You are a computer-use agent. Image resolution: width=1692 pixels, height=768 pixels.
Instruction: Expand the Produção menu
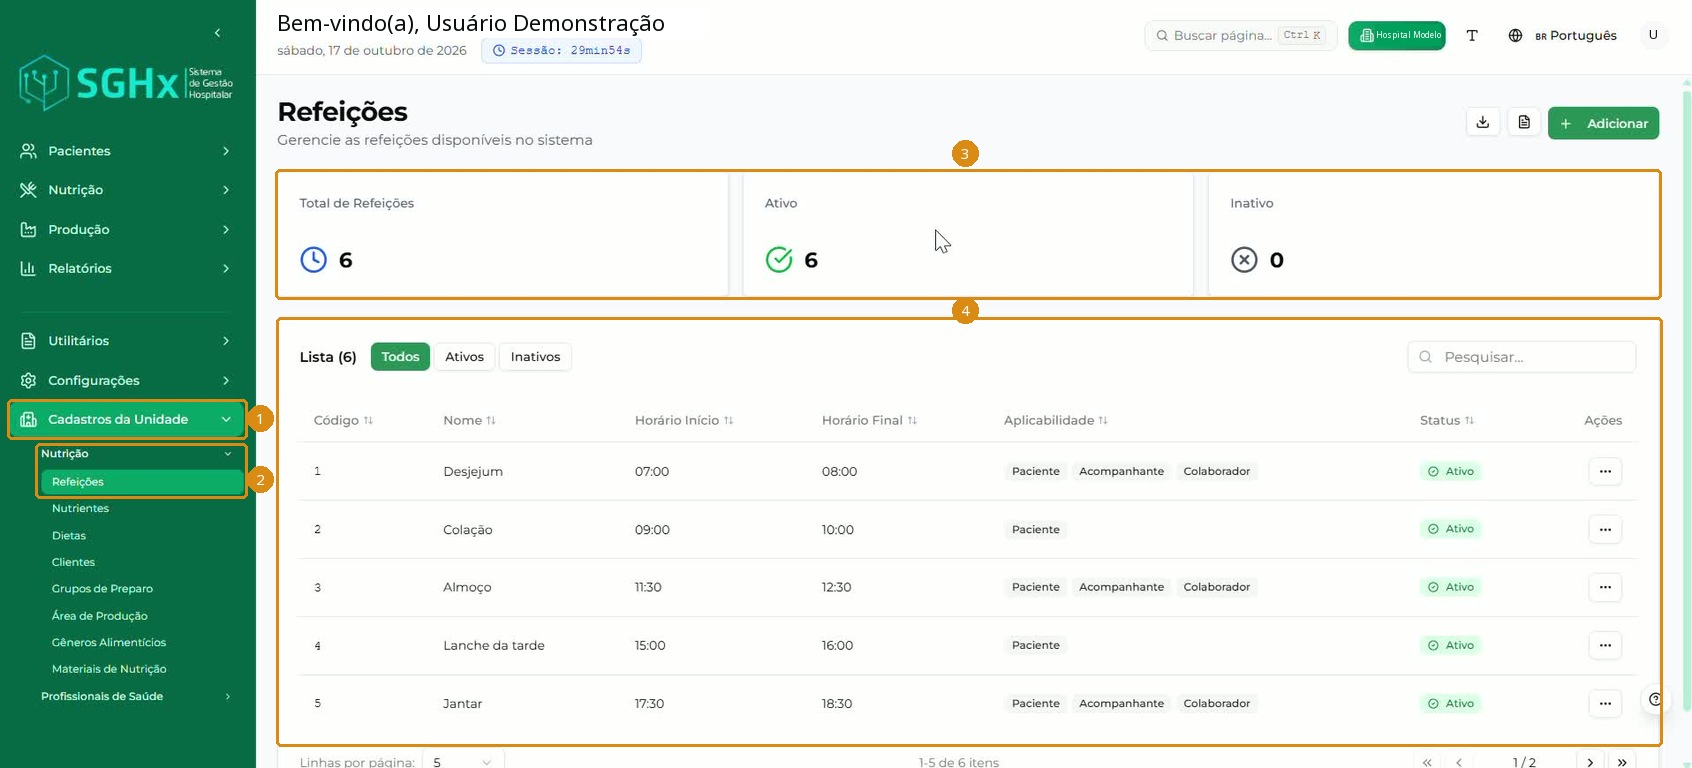[x=126, y=229]
